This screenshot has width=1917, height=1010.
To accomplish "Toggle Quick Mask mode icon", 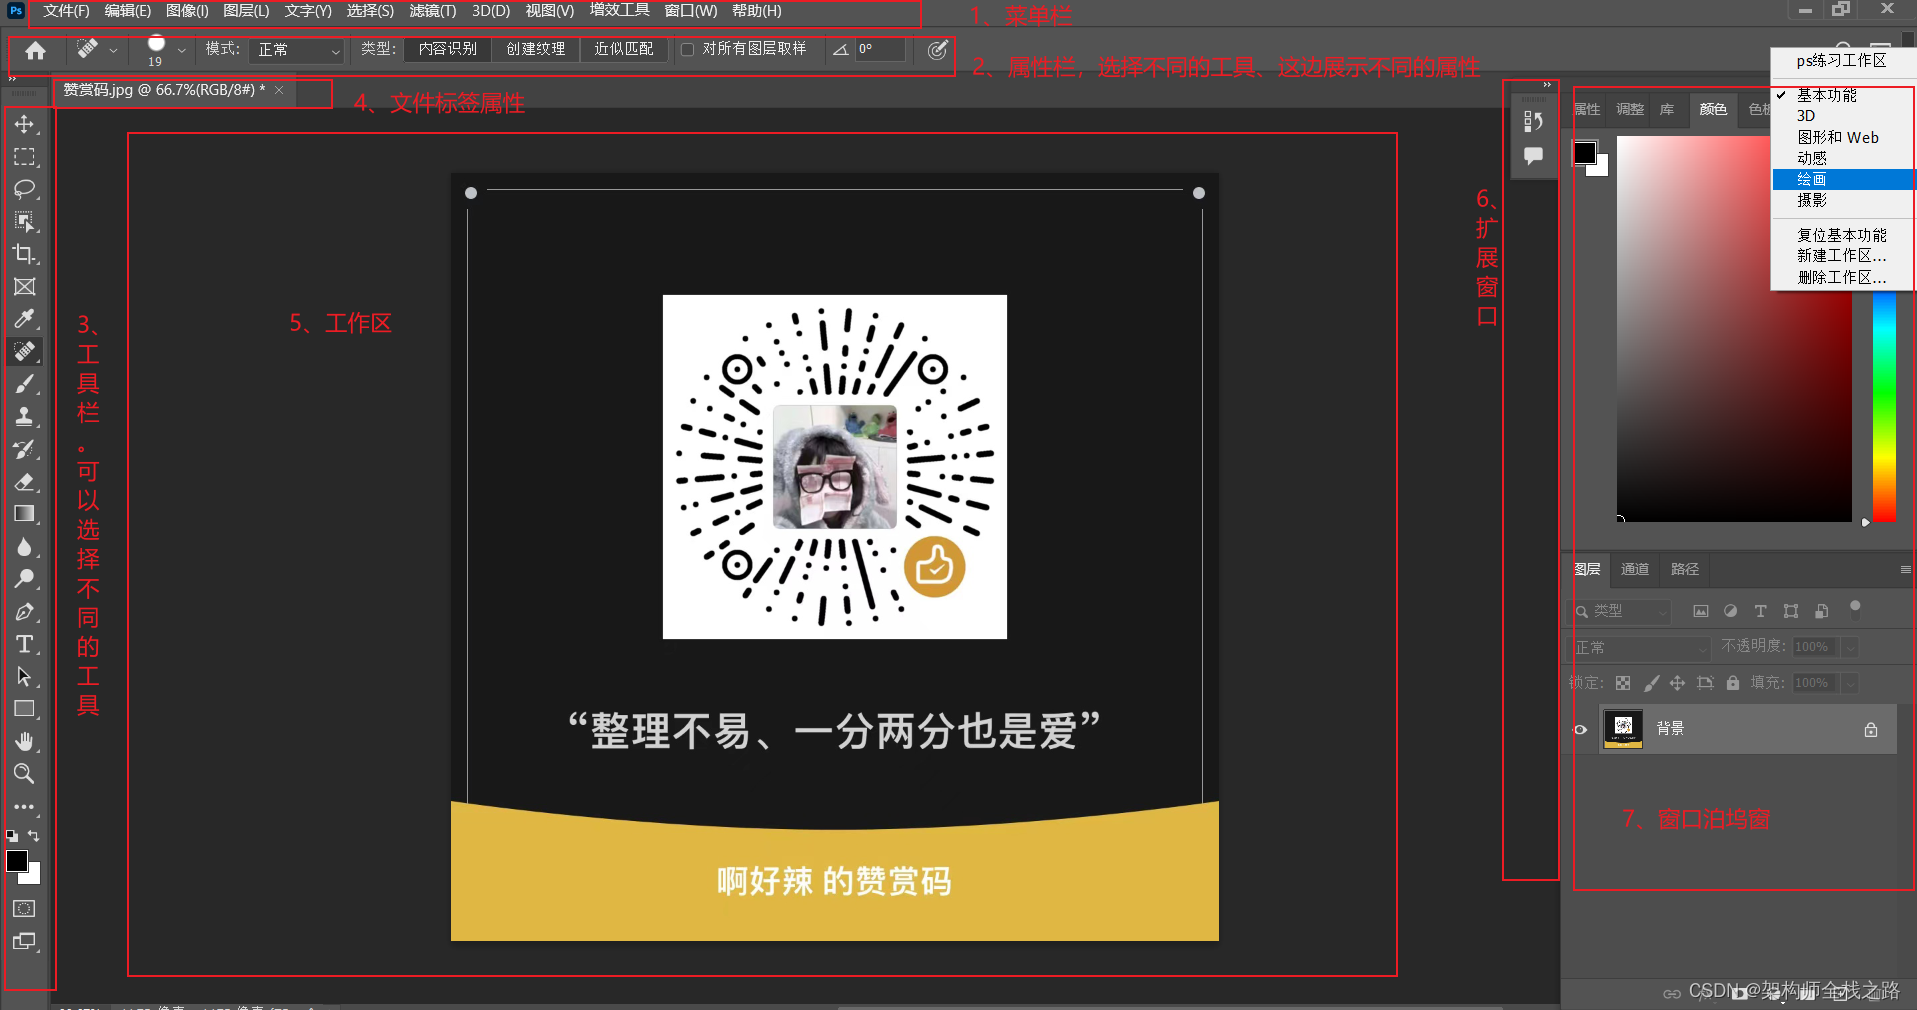I will [24, 909].
